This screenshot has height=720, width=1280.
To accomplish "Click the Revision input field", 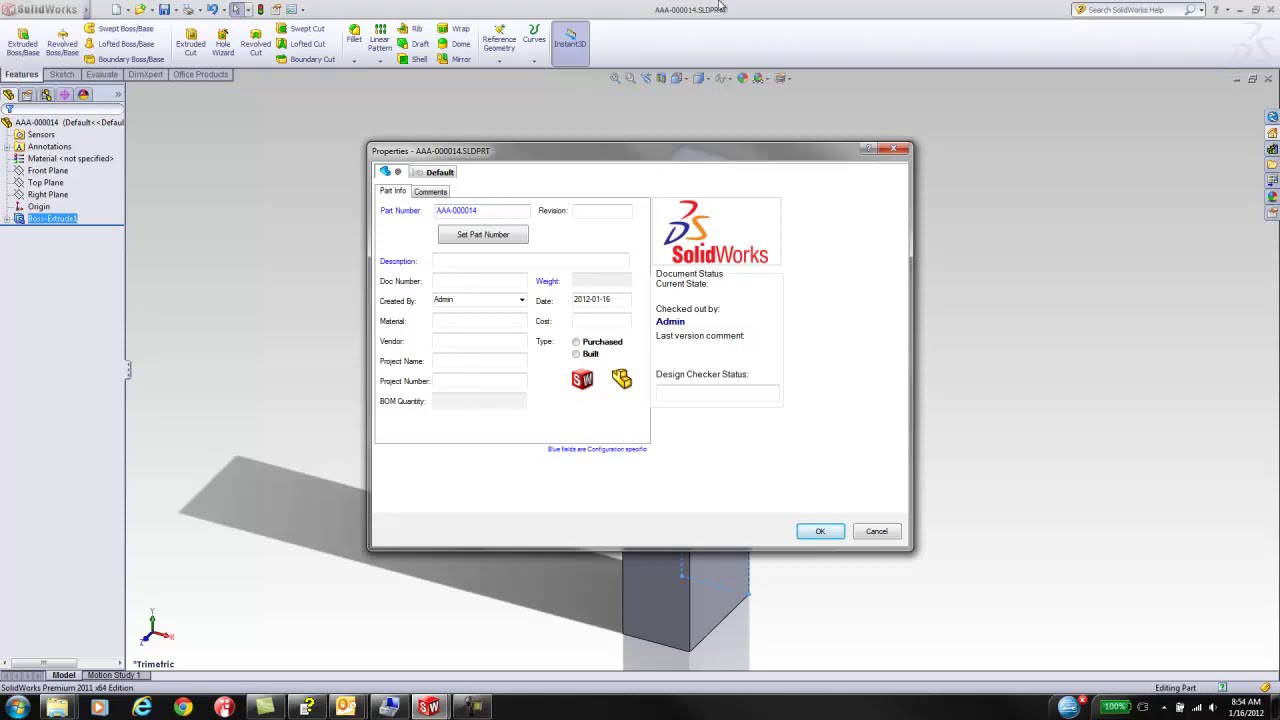I will pos(601,211).
